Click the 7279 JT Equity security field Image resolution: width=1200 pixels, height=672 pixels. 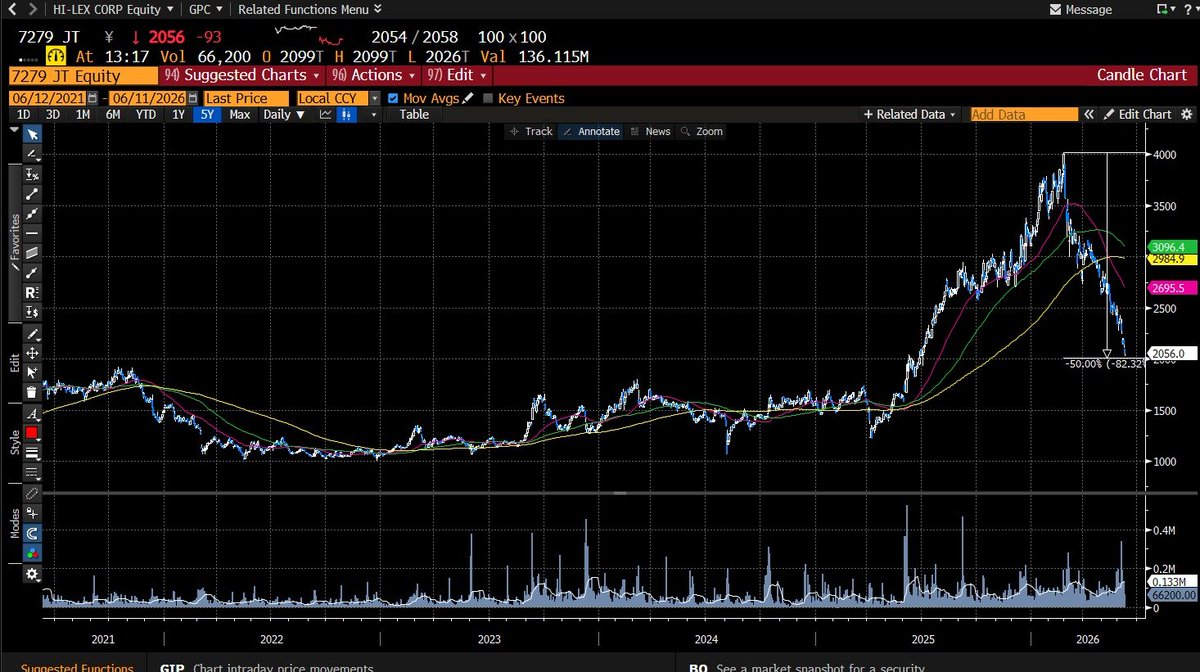82,75
